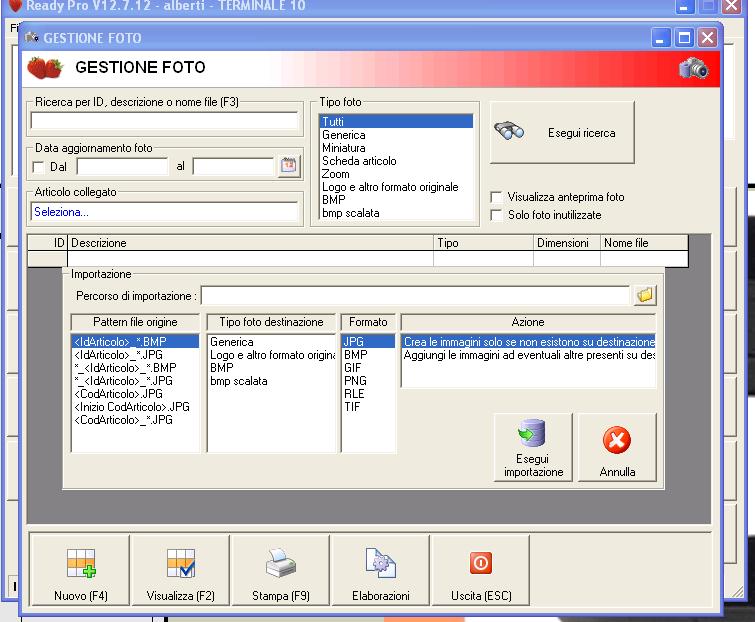755x622 pixels.
Task: Select BMP in Tipo foto destinazione
Action: pyautogui.click(x=271, y=368)
